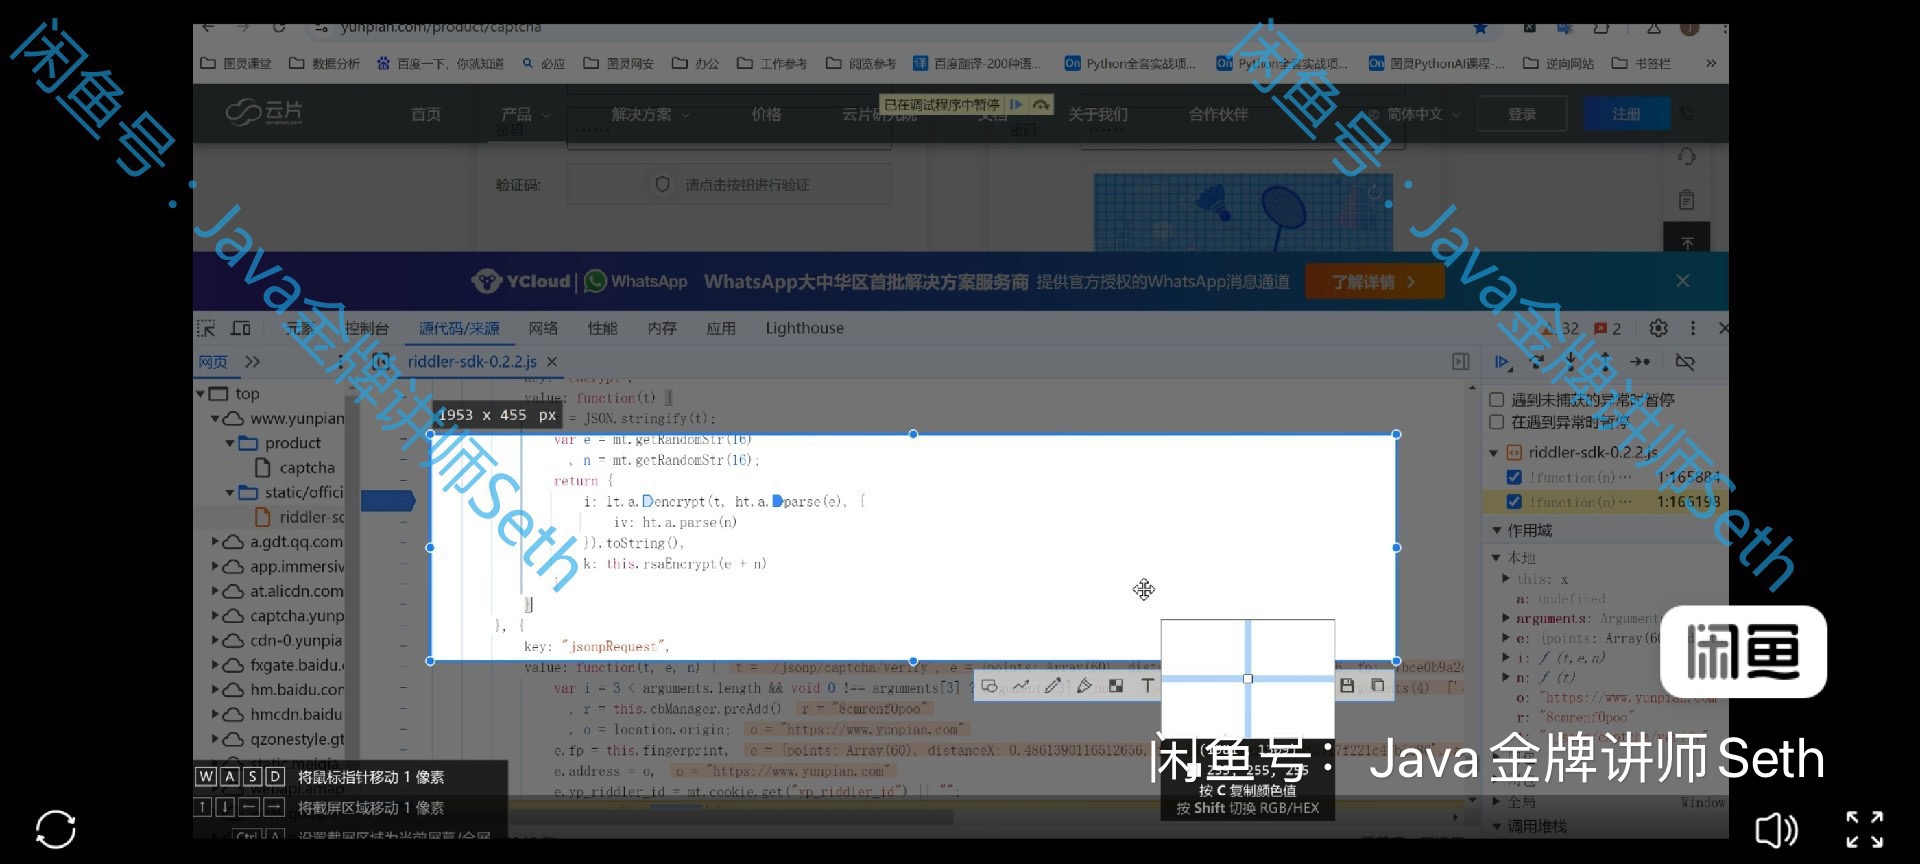The width and height of the screenshot is (1920, 864).
Task: Open the 价格 pricing link
Action: (767, 114)
